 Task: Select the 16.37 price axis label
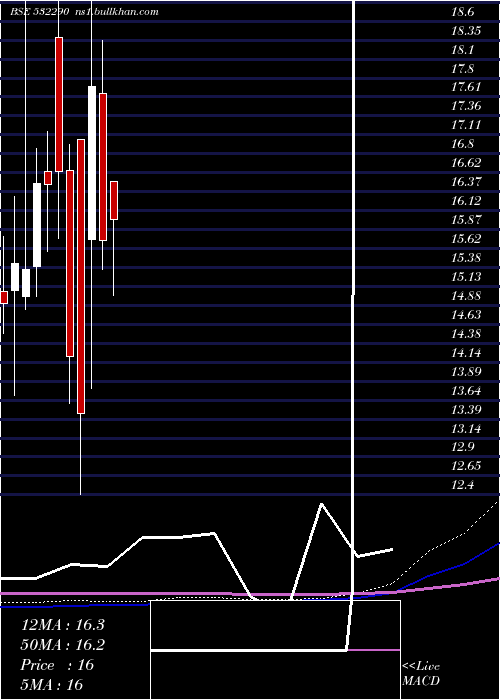pyautogui.click(x=466, y=182)
